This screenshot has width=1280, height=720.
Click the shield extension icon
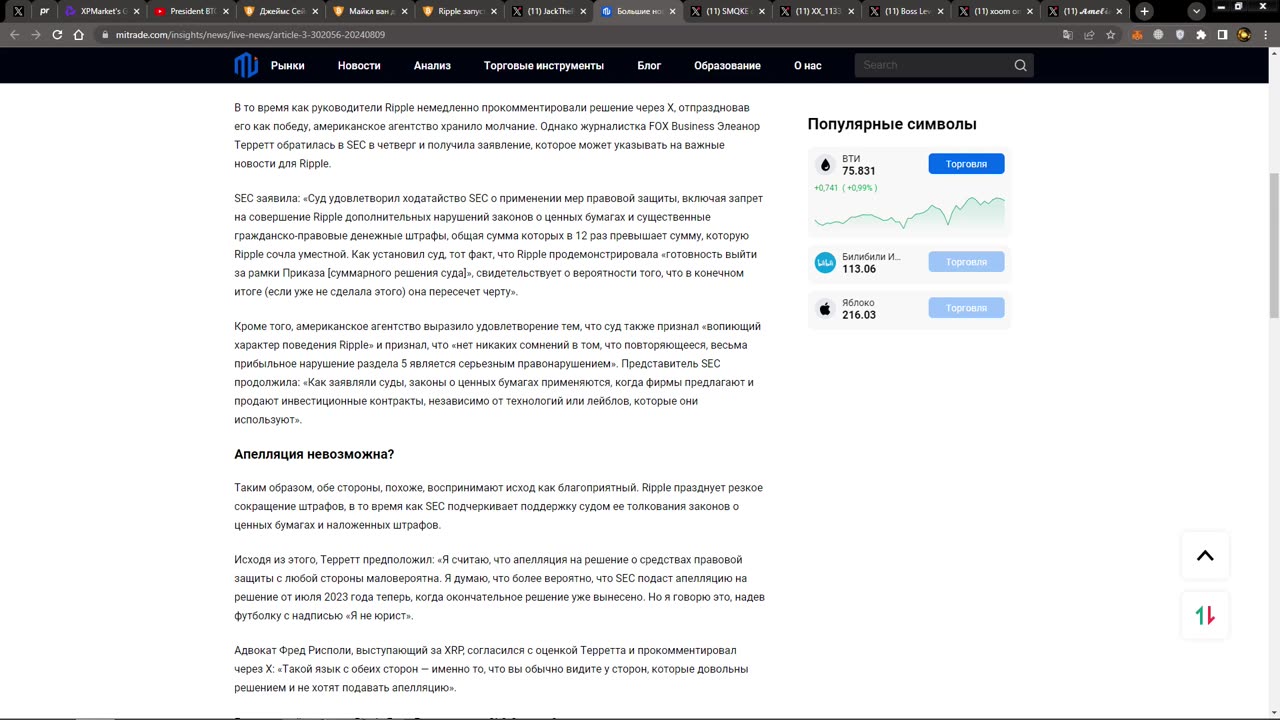(1179, 34)
